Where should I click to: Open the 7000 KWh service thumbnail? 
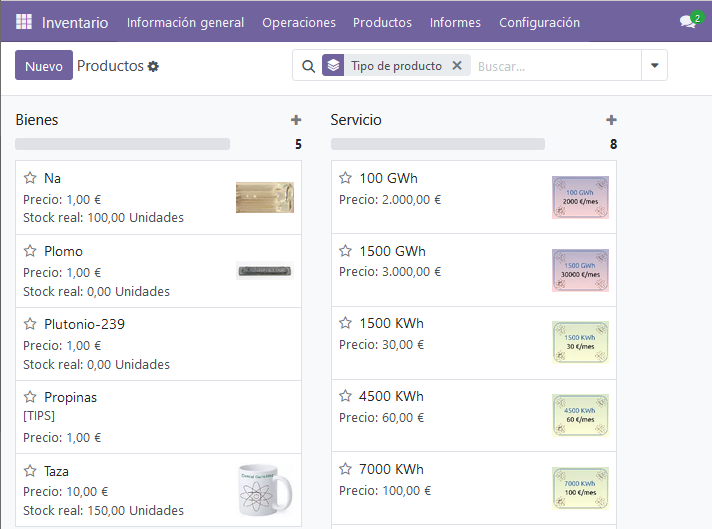(x=580, y=488)
